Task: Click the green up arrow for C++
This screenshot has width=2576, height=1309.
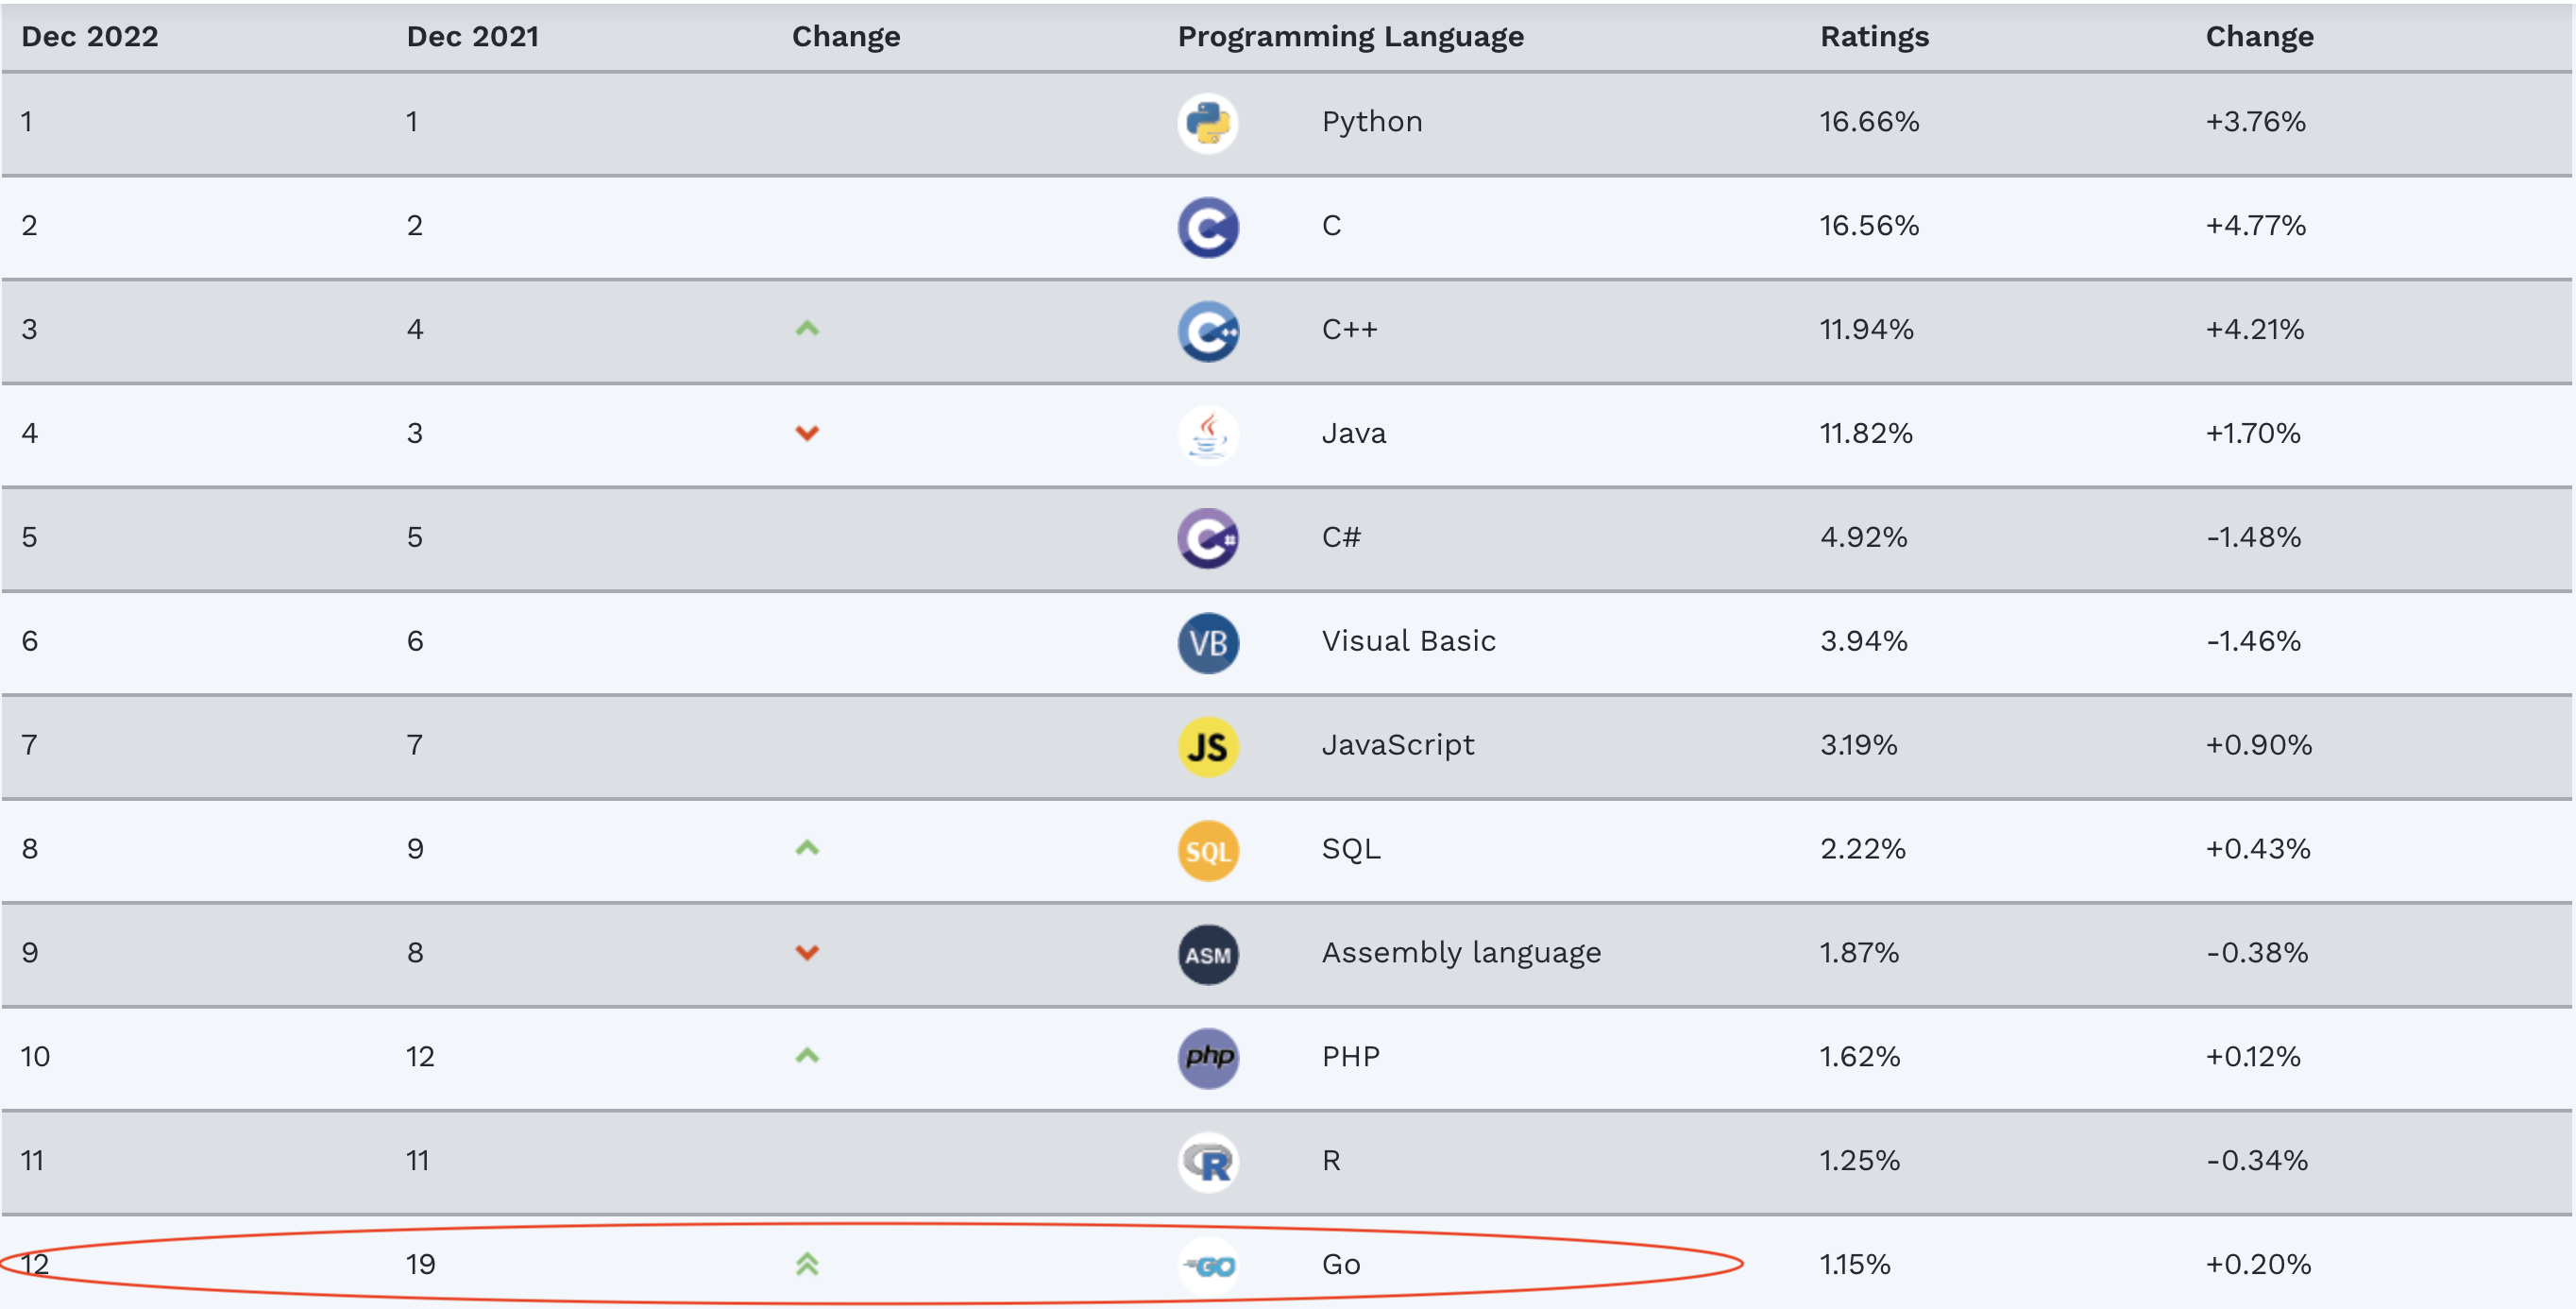Action: pos(807,328)
